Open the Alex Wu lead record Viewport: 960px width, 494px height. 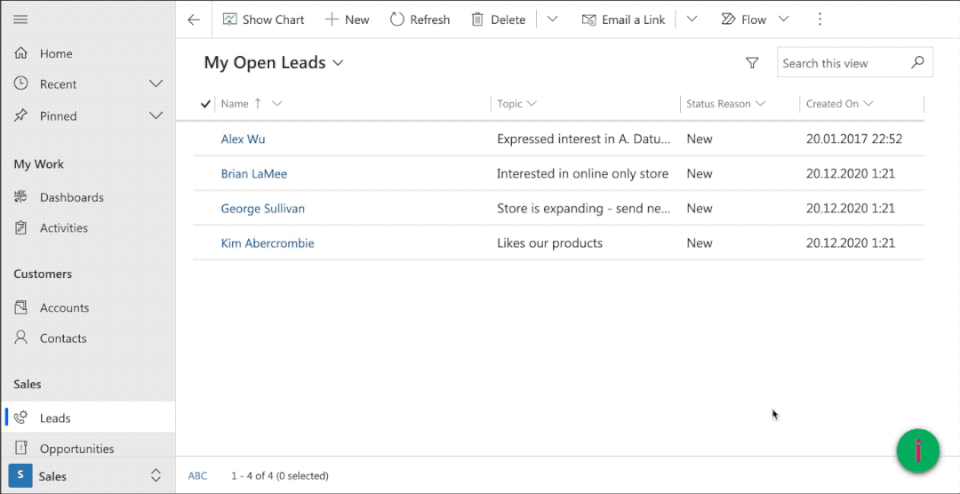243,139
